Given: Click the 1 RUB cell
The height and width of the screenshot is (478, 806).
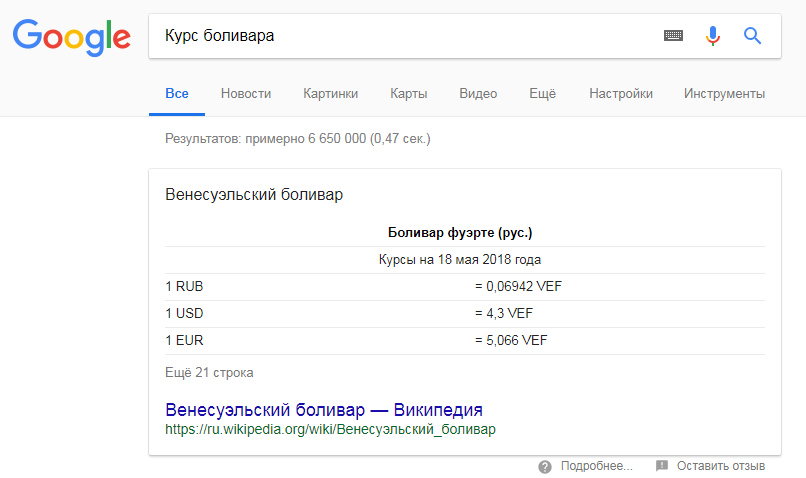Looking at the screenshot, I should coord(184,286).
